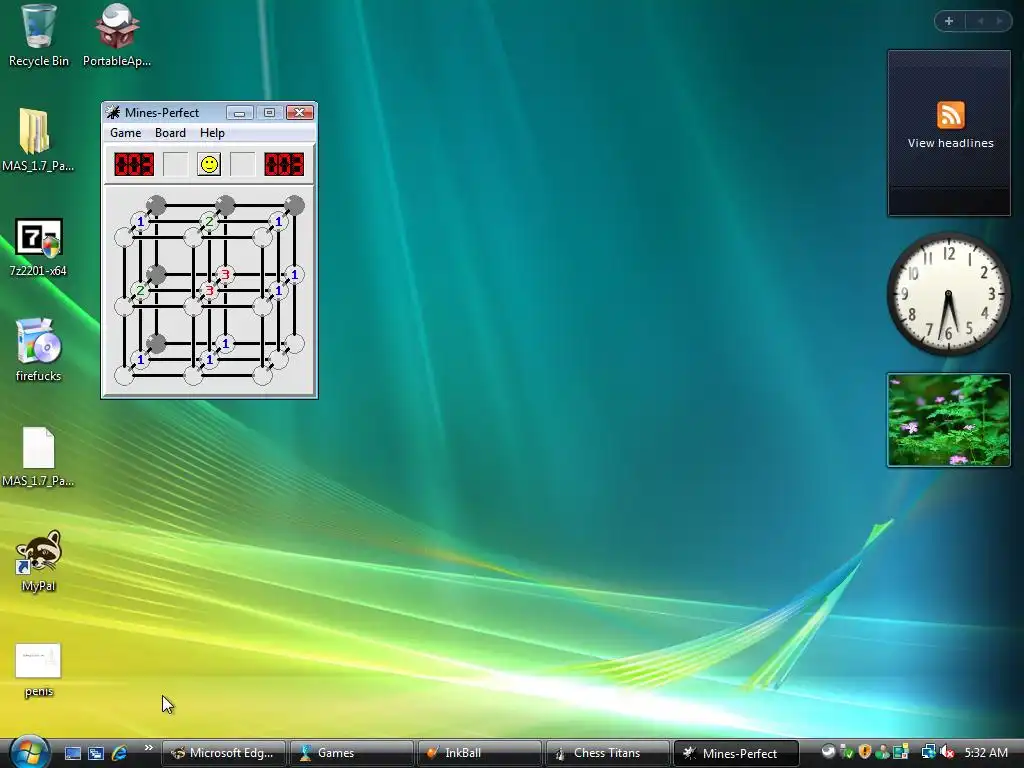Click the flower slideshow gadget picture
This screenshot has width=1024, height=768.
point(949,420)
